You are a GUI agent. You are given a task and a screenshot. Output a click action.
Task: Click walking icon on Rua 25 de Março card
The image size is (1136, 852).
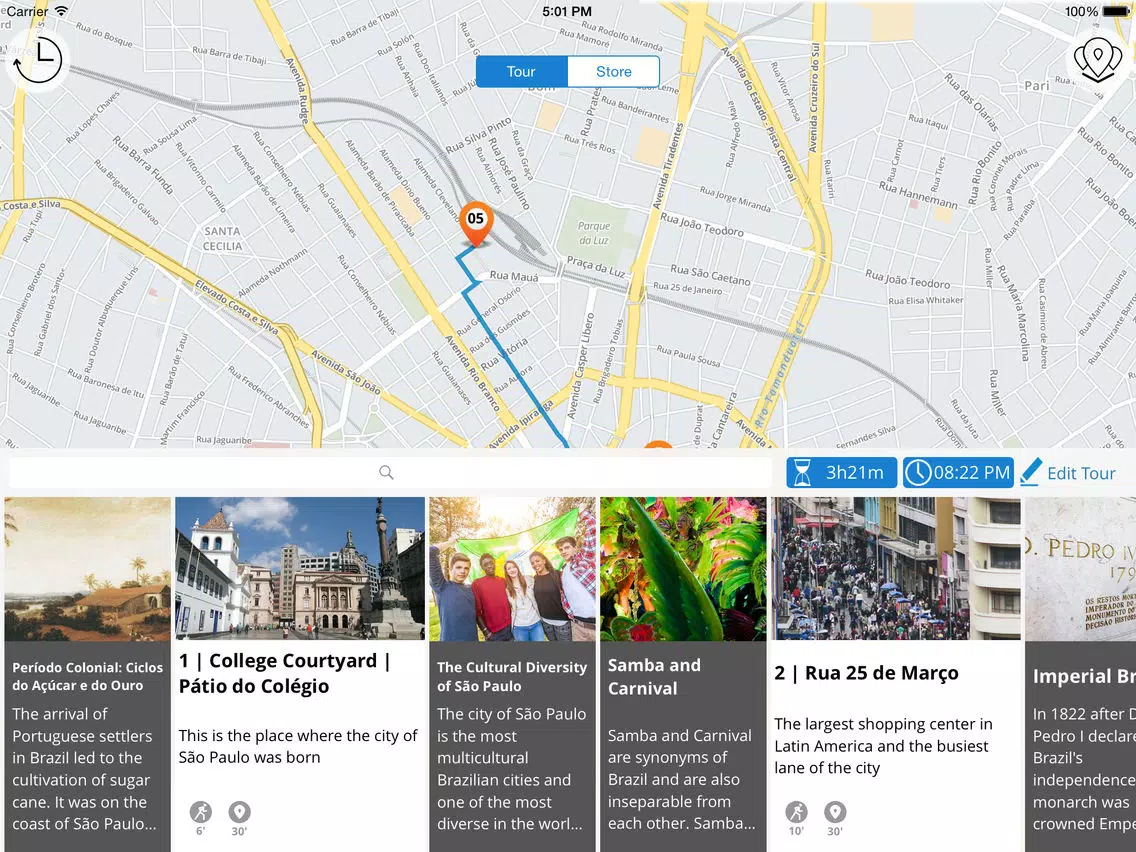point(796,812)
